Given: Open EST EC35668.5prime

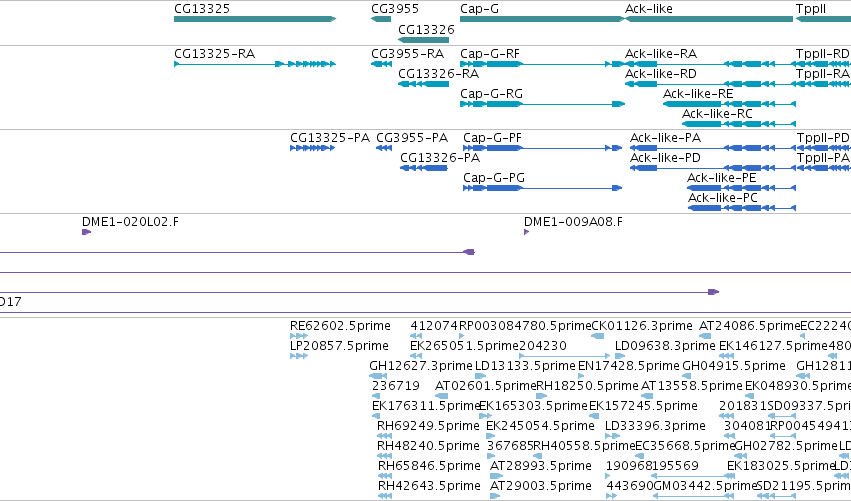Looking at the screenshot, I should click(685, 446).
